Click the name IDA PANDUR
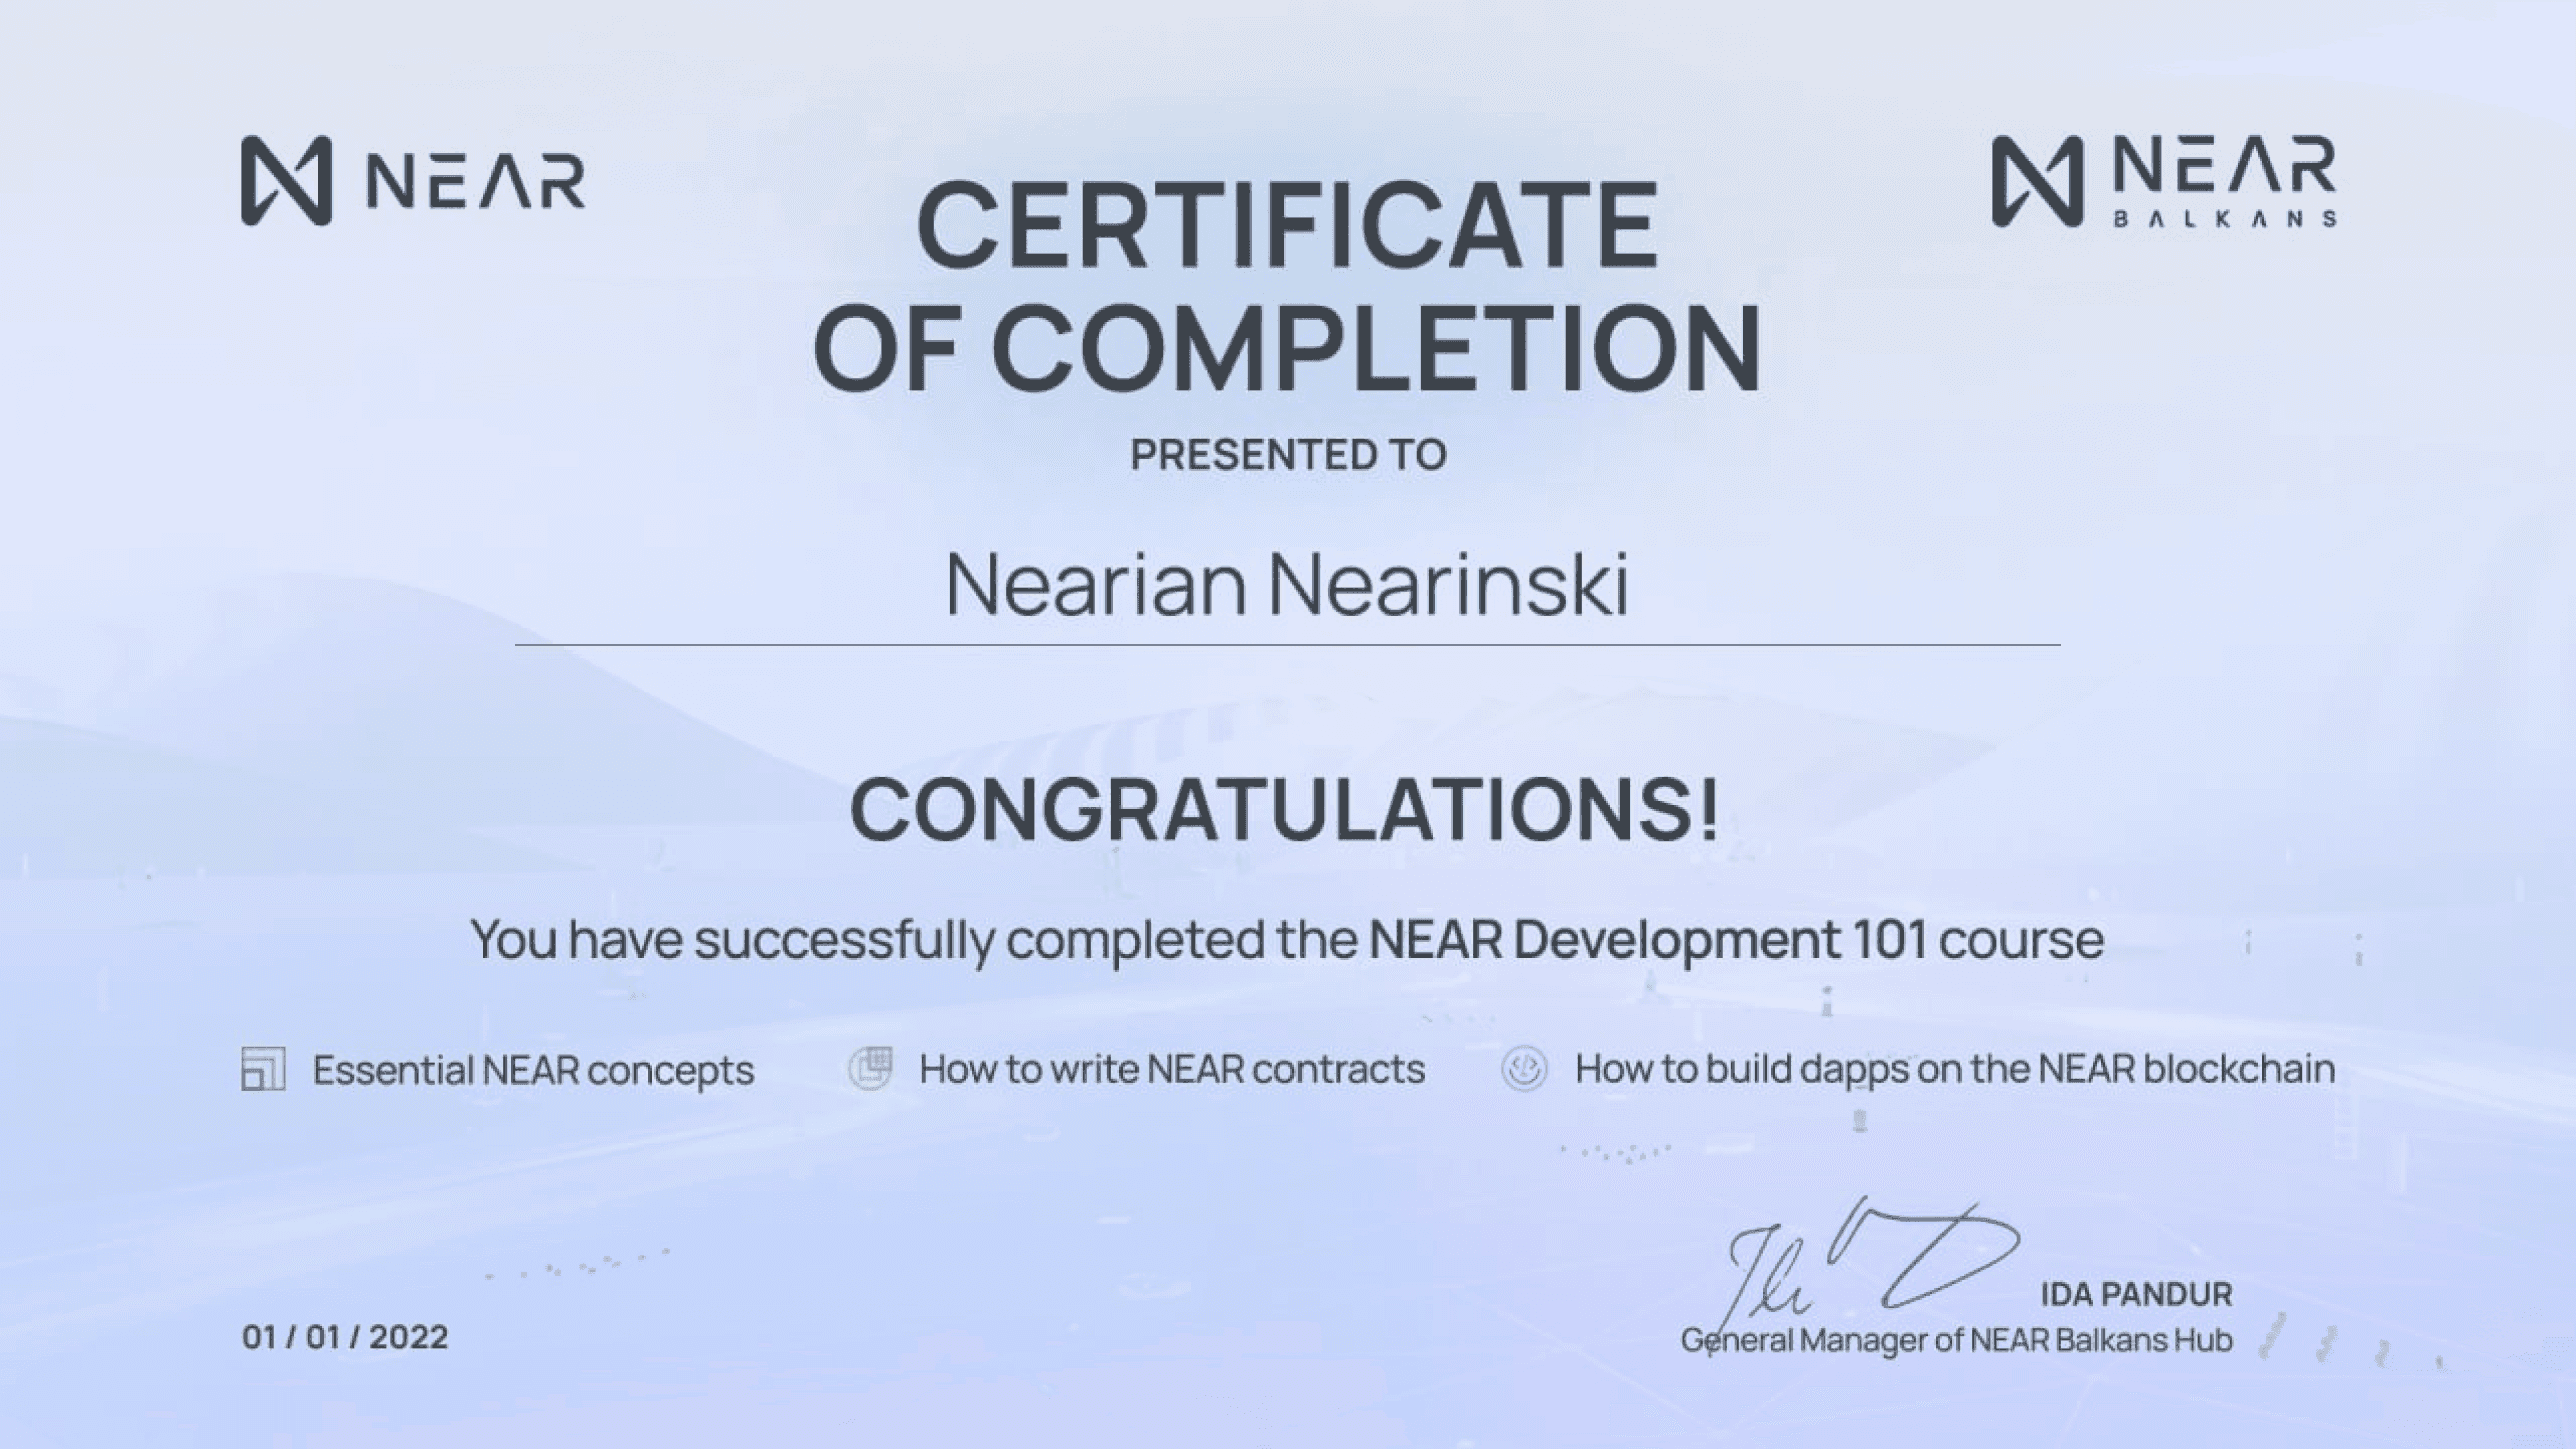The height and width of the screenshot is (1449, 2576). [x=2136, y=1294]
